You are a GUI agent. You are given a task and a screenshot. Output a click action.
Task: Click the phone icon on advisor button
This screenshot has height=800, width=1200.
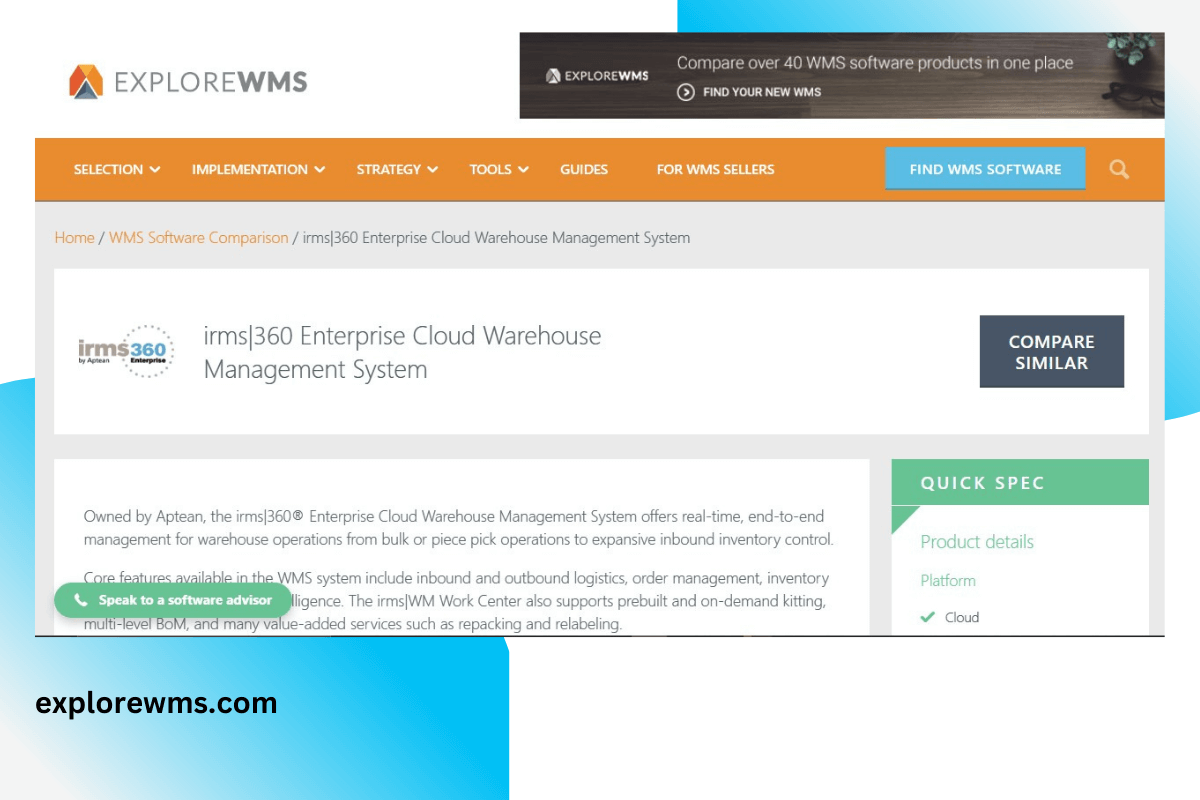[80, 601]
